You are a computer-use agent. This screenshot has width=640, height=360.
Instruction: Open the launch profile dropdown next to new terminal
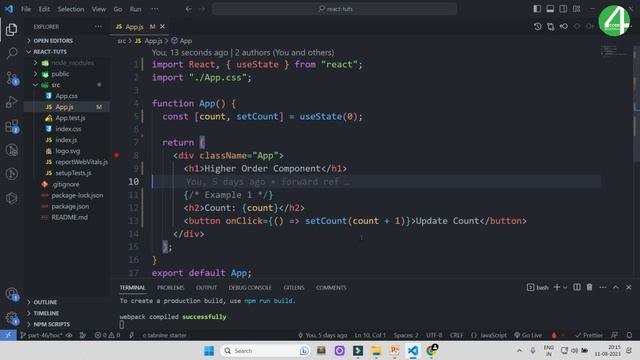pyautogui.click(x=565, y=287)
